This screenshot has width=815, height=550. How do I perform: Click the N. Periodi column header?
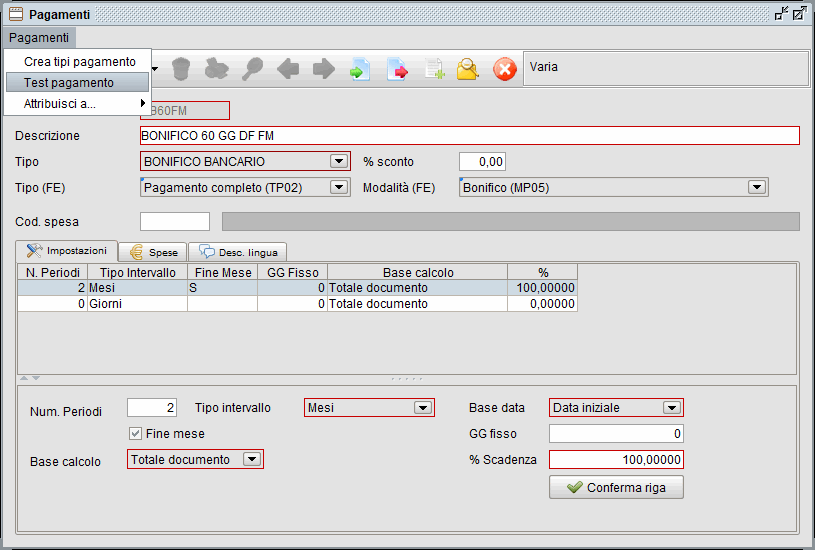[x=52, y=272]
